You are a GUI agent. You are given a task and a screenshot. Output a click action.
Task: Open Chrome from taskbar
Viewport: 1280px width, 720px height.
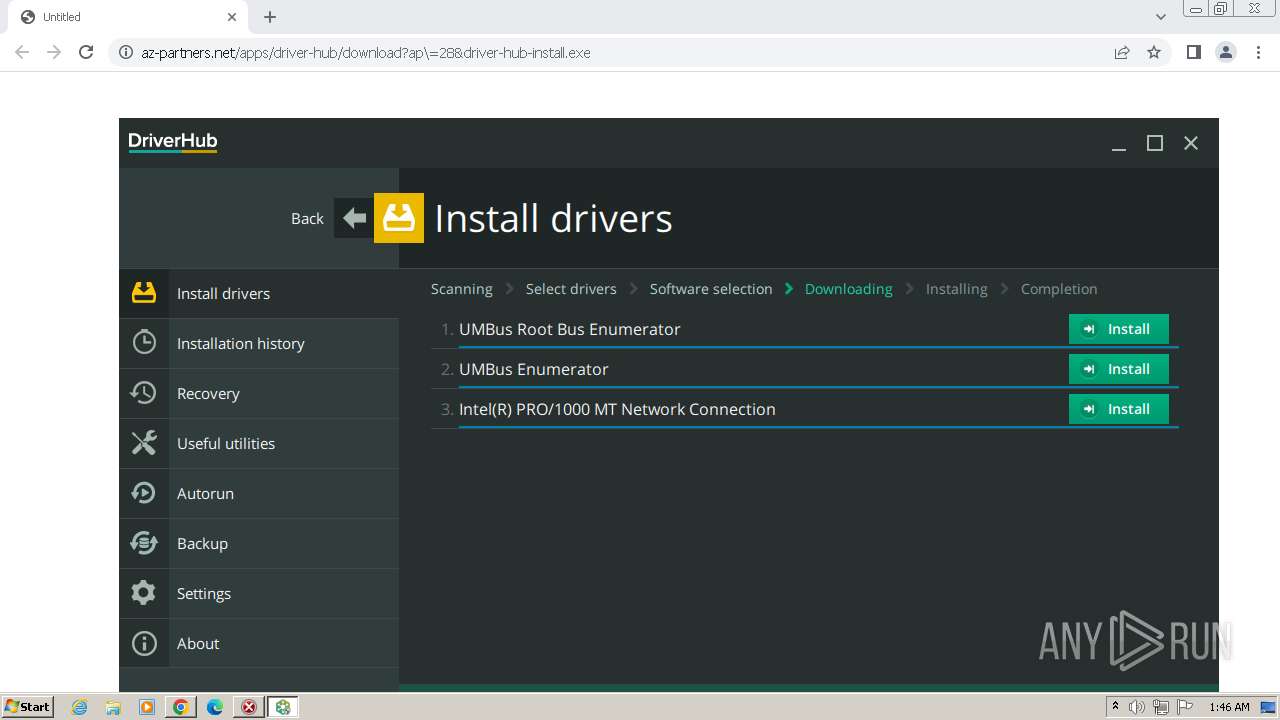tap(181, 707)
